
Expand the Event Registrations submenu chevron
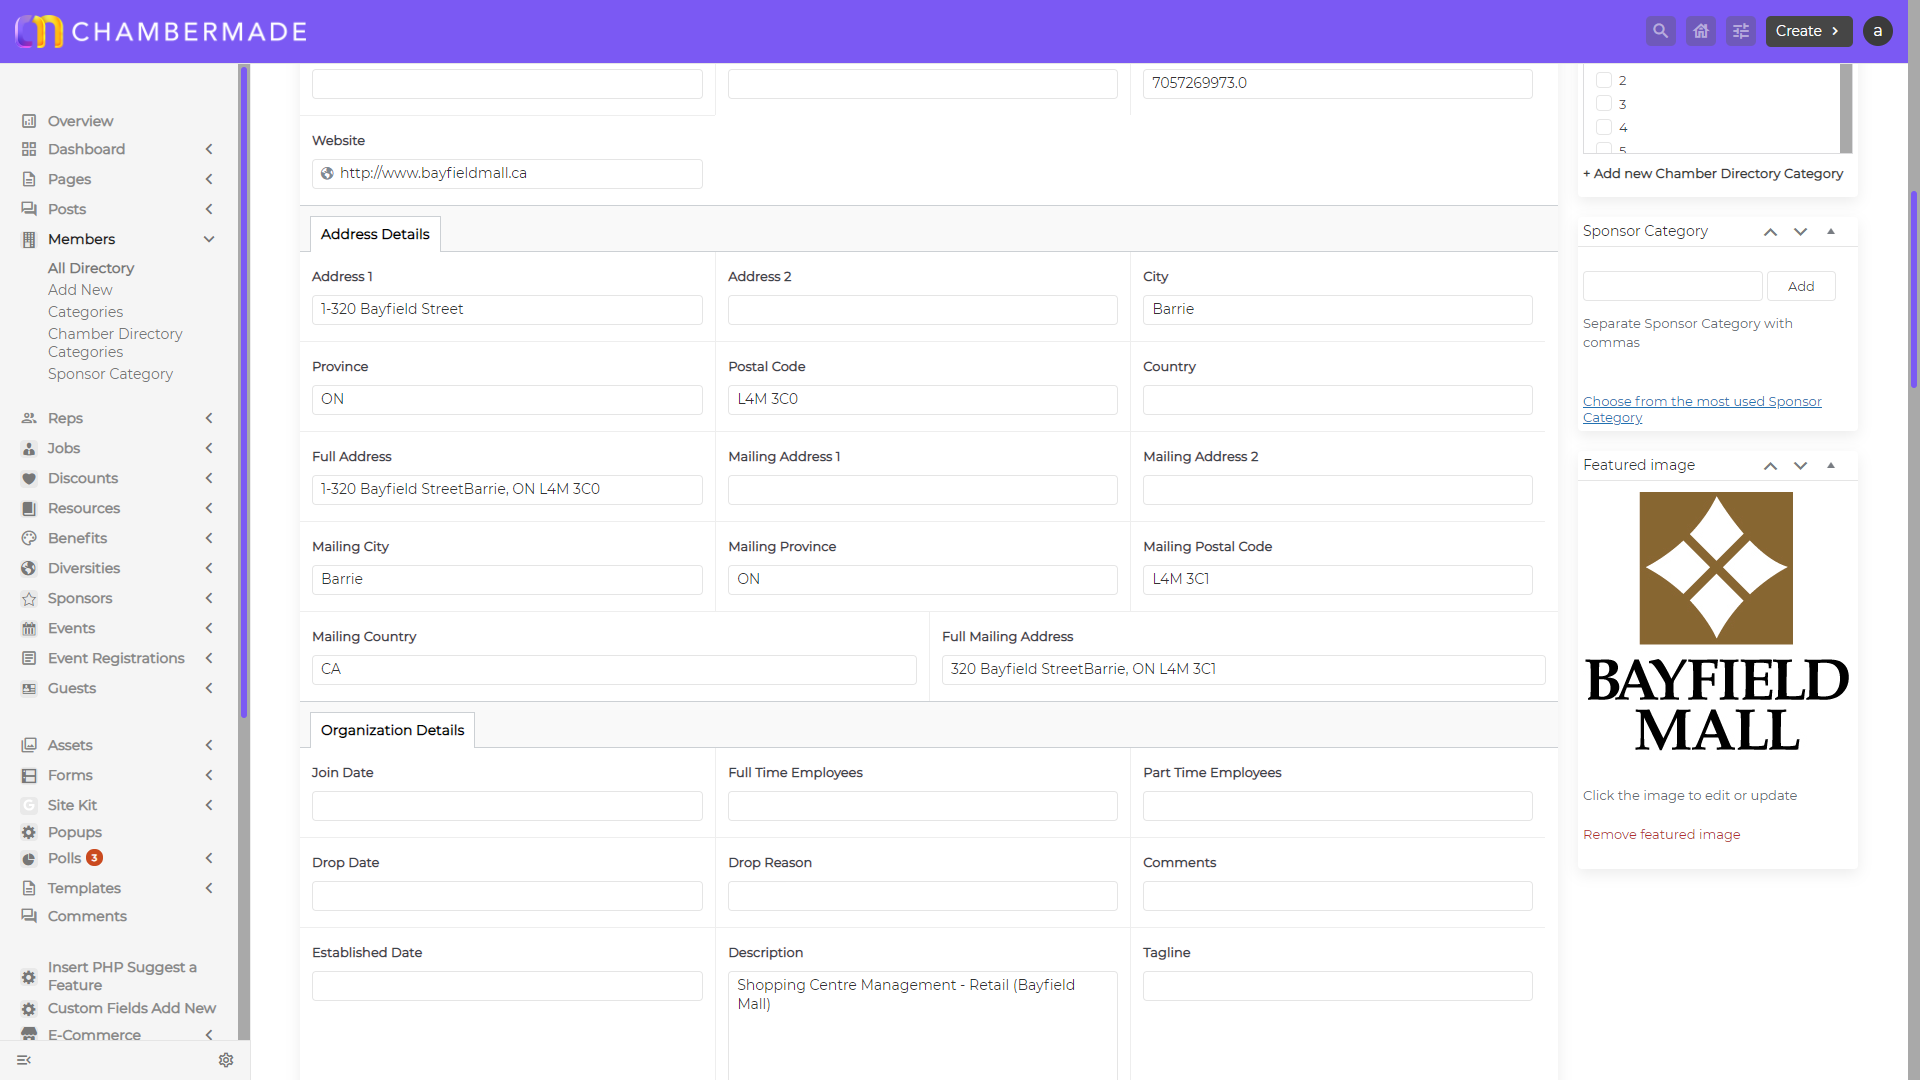click(x=209, y=658)
